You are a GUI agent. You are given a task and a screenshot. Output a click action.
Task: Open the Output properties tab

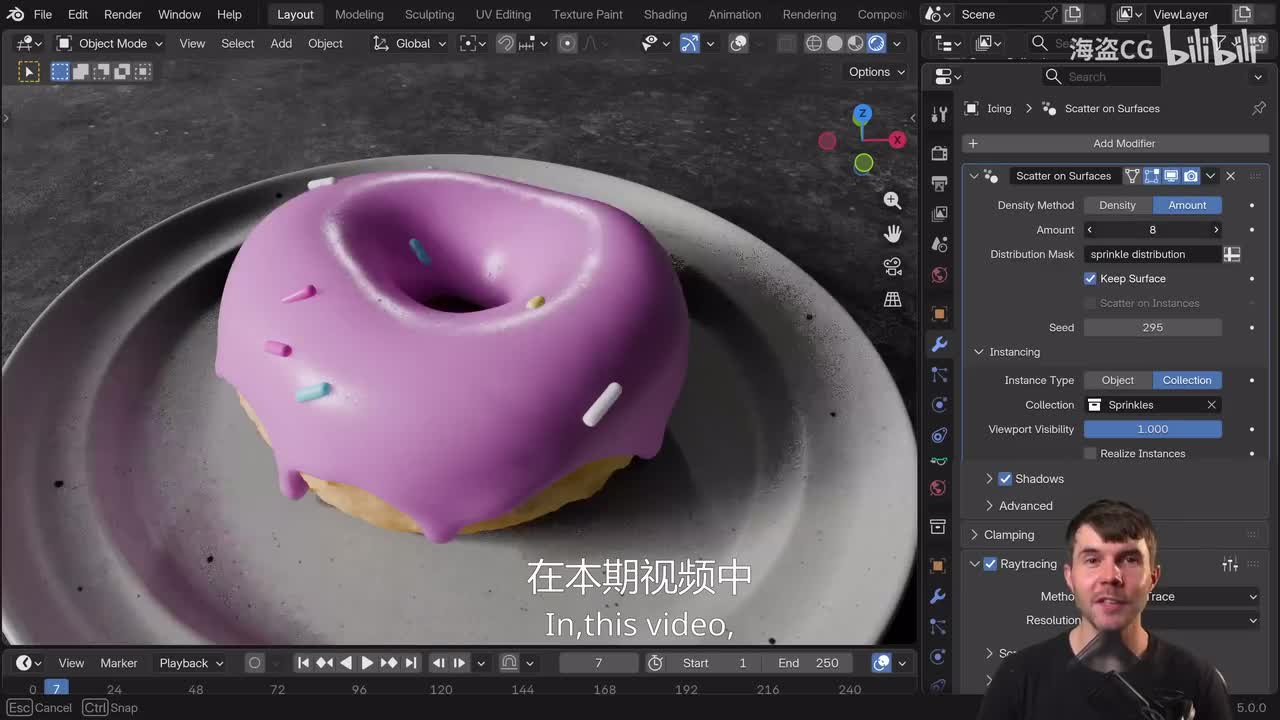(x=938, y=183)
